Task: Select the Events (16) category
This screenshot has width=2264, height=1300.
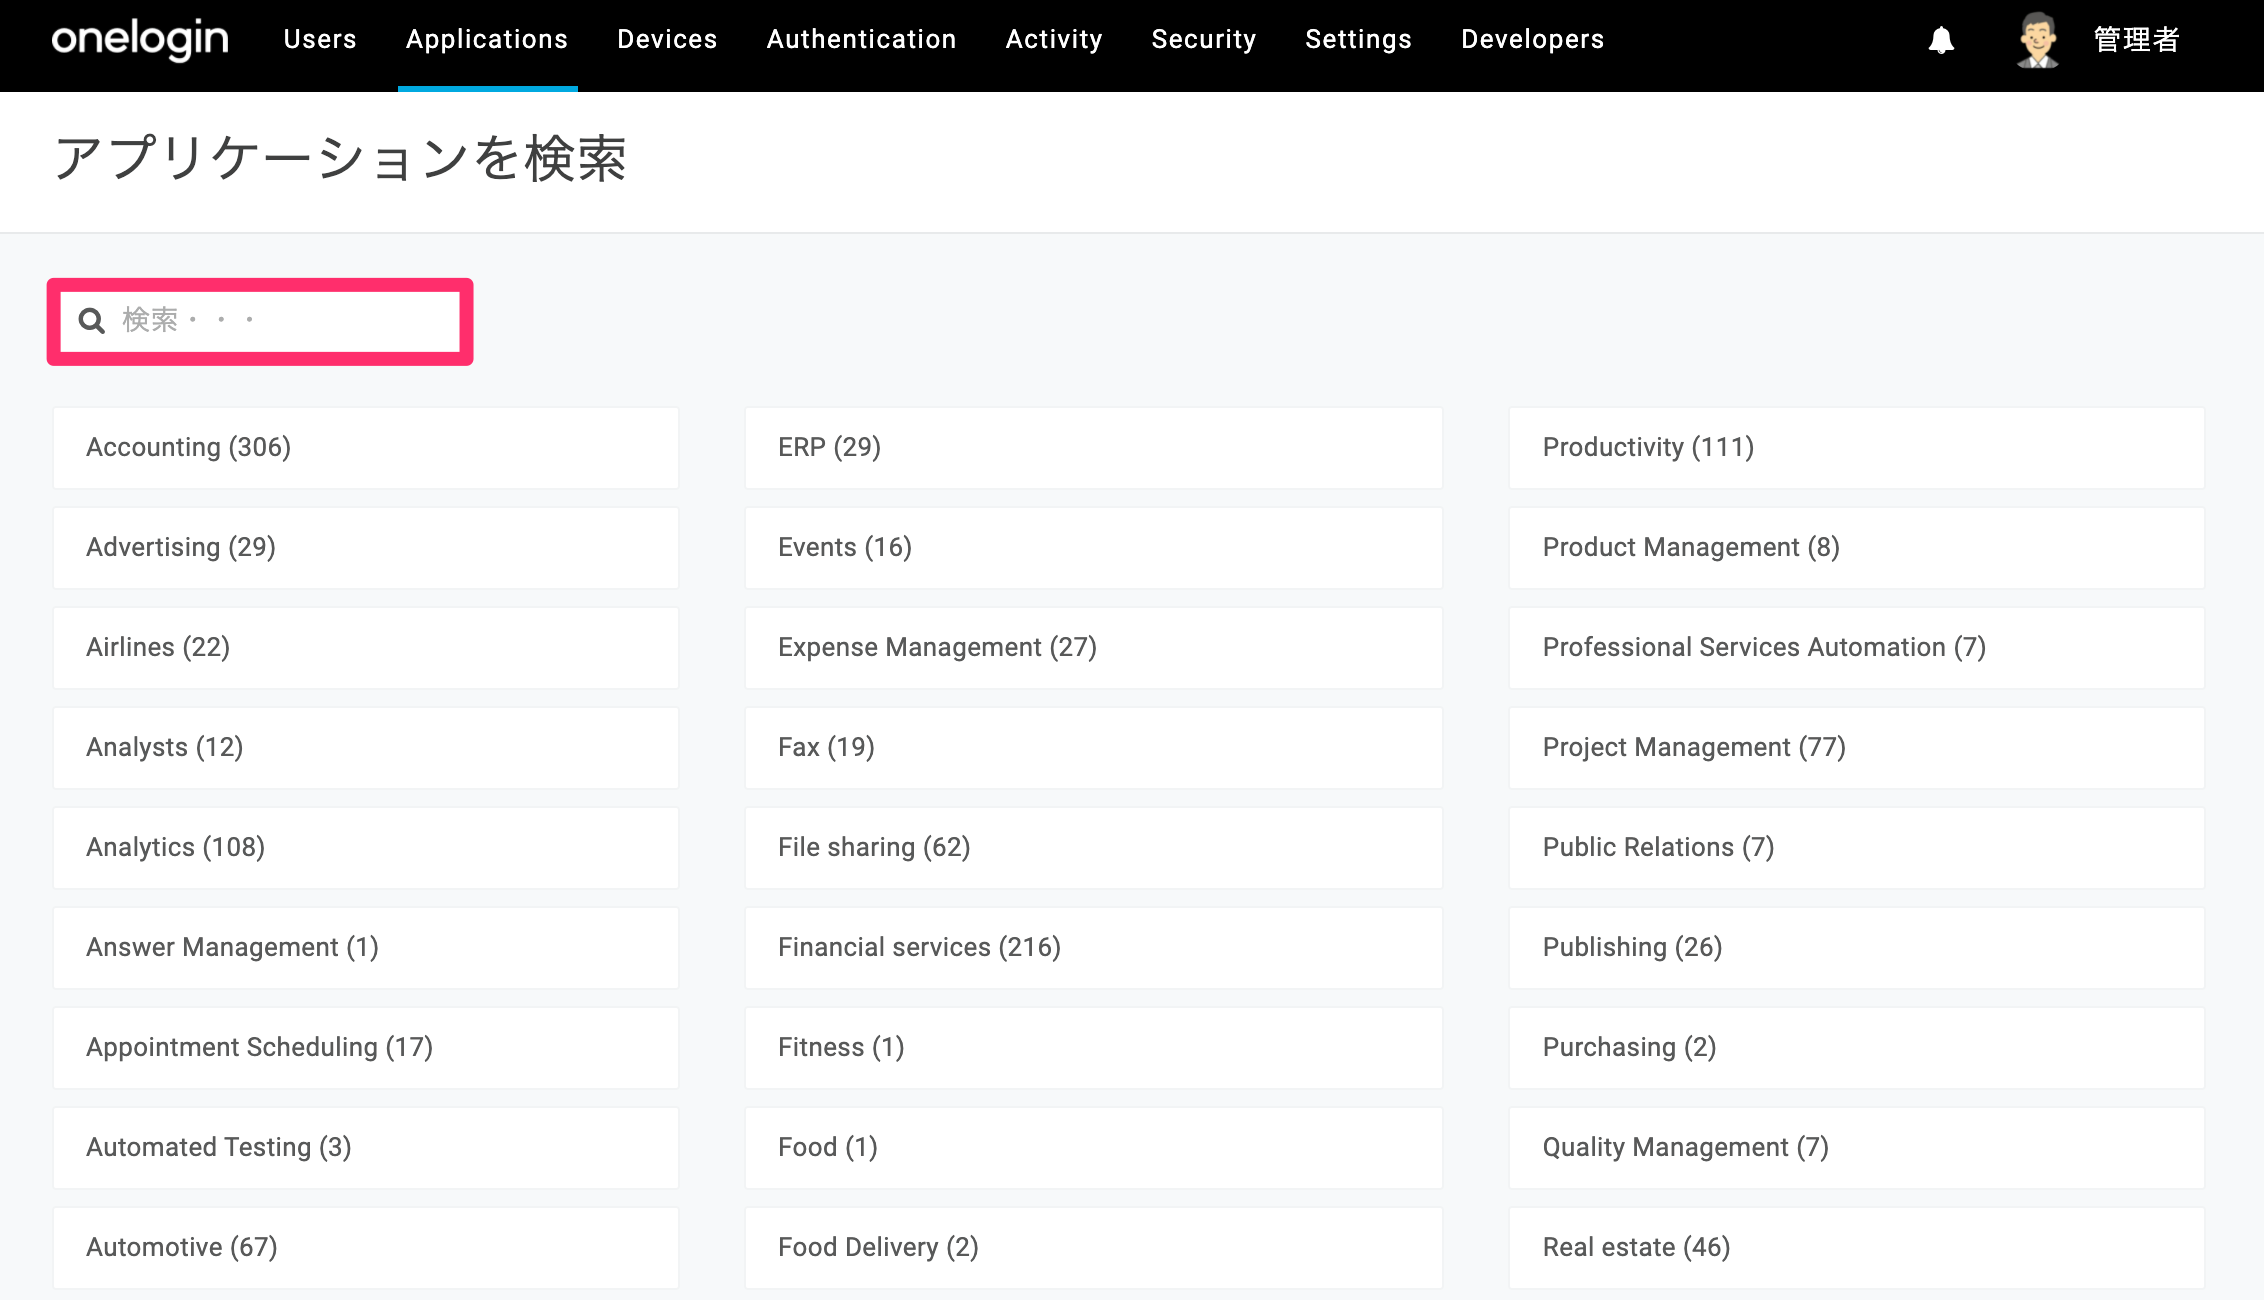Action: pos(1094,547)
